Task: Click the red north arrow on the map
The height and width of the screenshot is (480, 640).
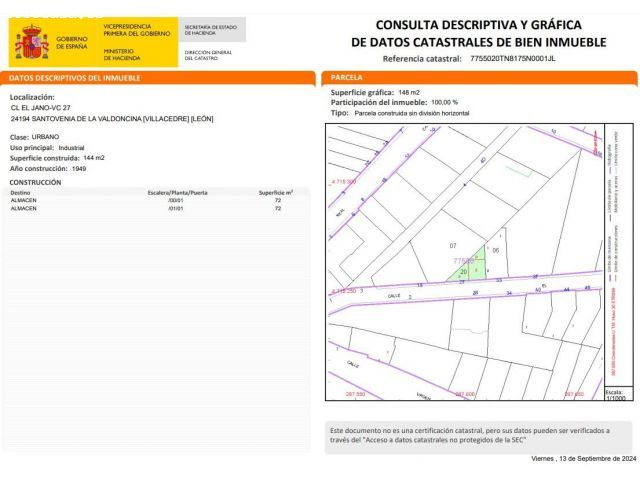Action: (596, 143)
